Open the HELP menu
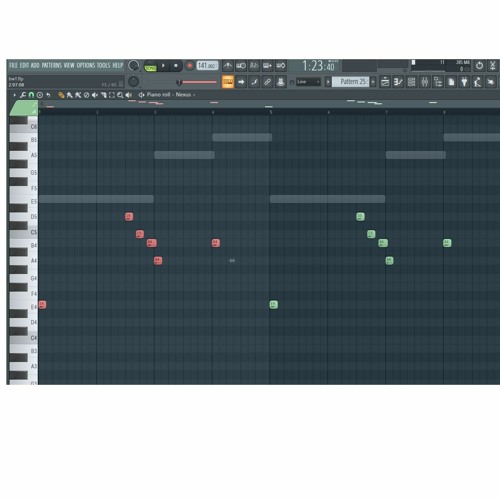Screen dimensions: 500x500 coord(118,65)
